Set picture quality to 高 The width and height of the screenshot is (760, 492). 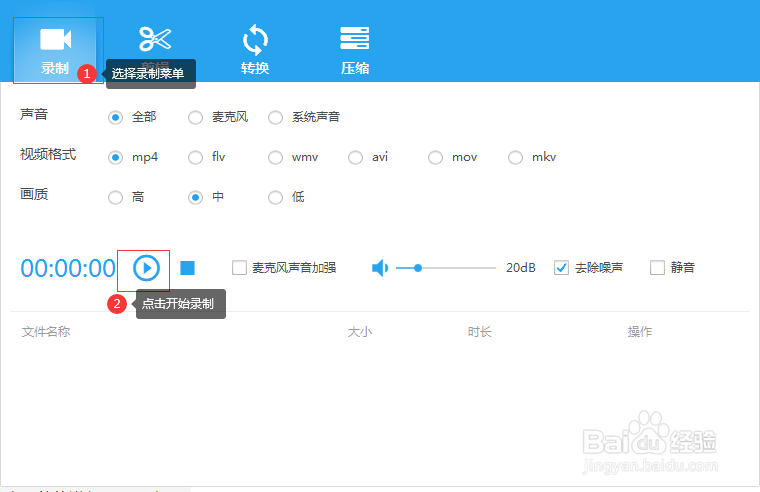pos(115,197)
